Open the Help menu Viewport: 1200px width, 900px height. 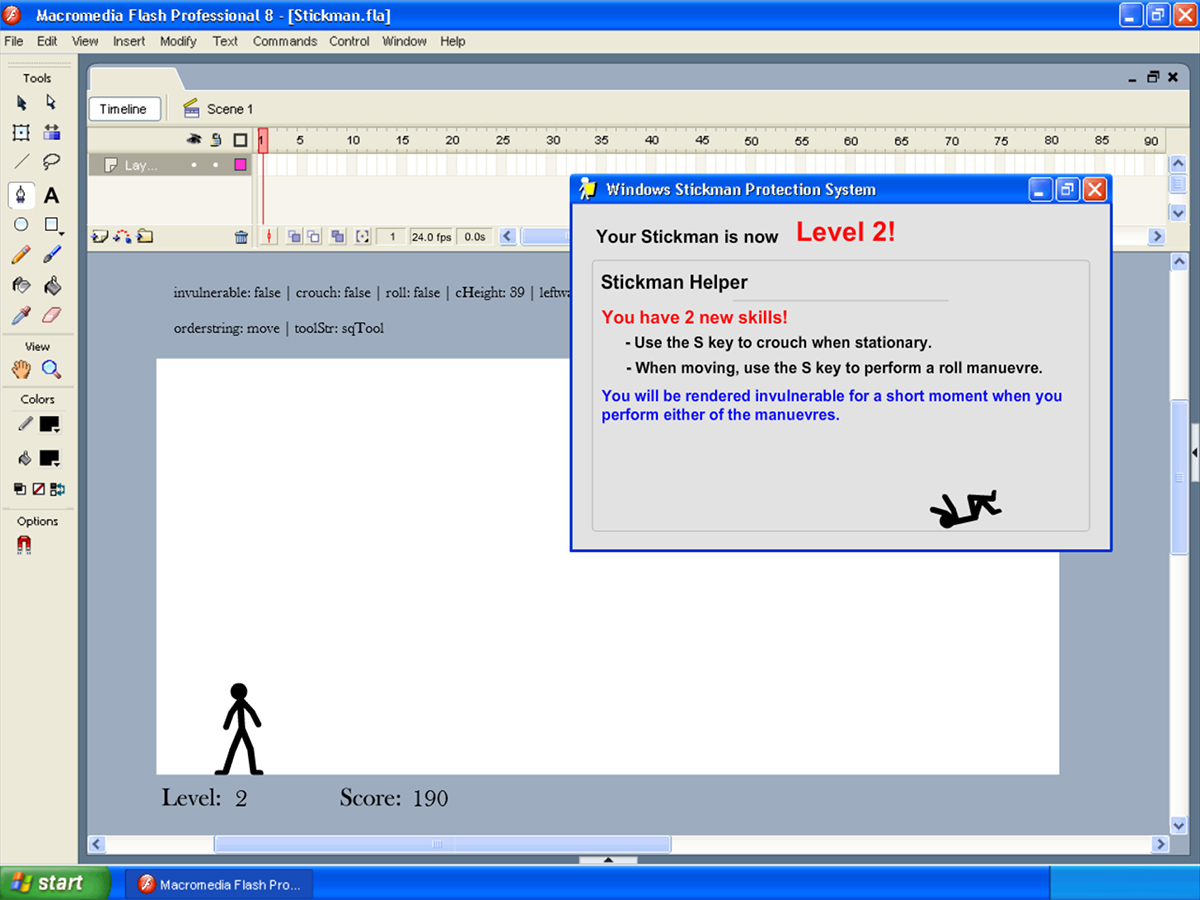click(453, 41)
